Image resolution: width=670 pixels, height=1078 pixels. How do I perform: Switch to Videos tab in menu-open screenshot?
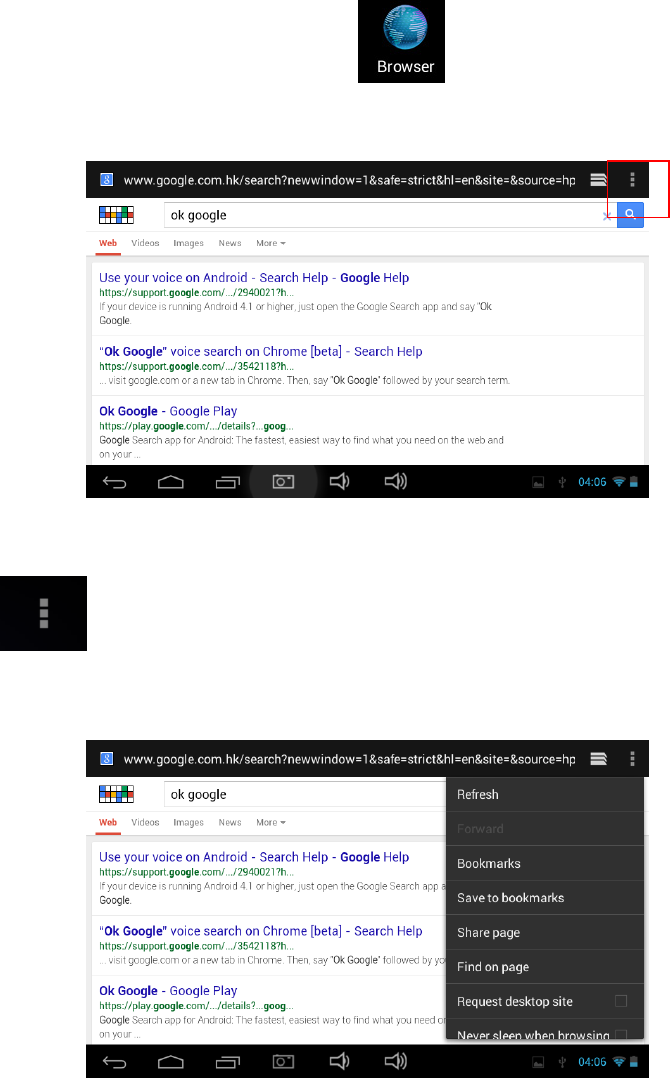(145, 822)
